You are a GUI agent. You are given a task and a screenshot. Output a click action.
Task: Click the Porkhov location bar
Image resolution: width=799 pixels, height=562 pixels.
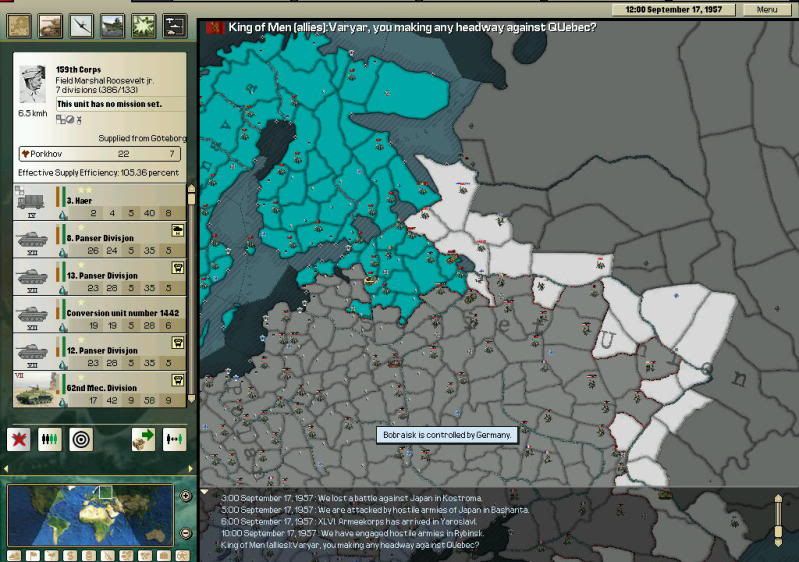(x=99, y=154)
